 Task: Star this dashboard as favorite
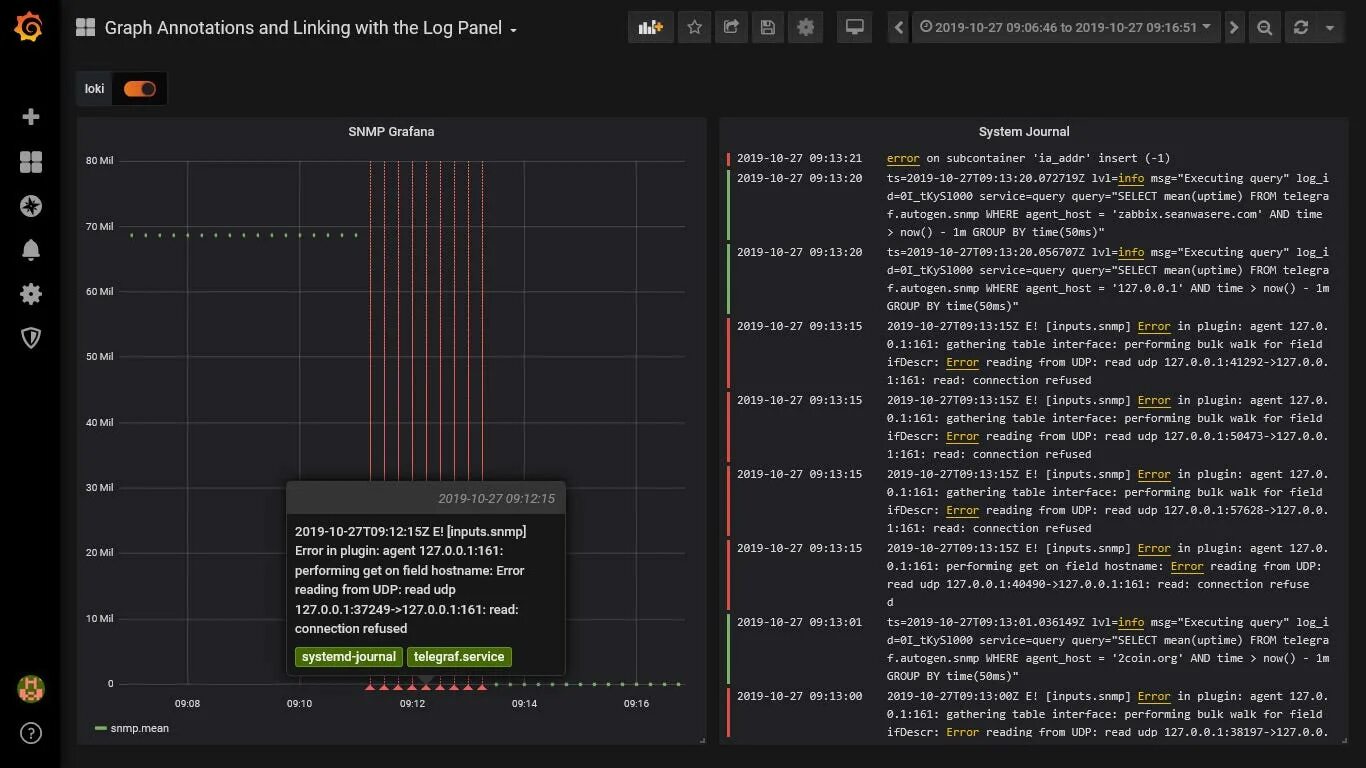(694, 28)
